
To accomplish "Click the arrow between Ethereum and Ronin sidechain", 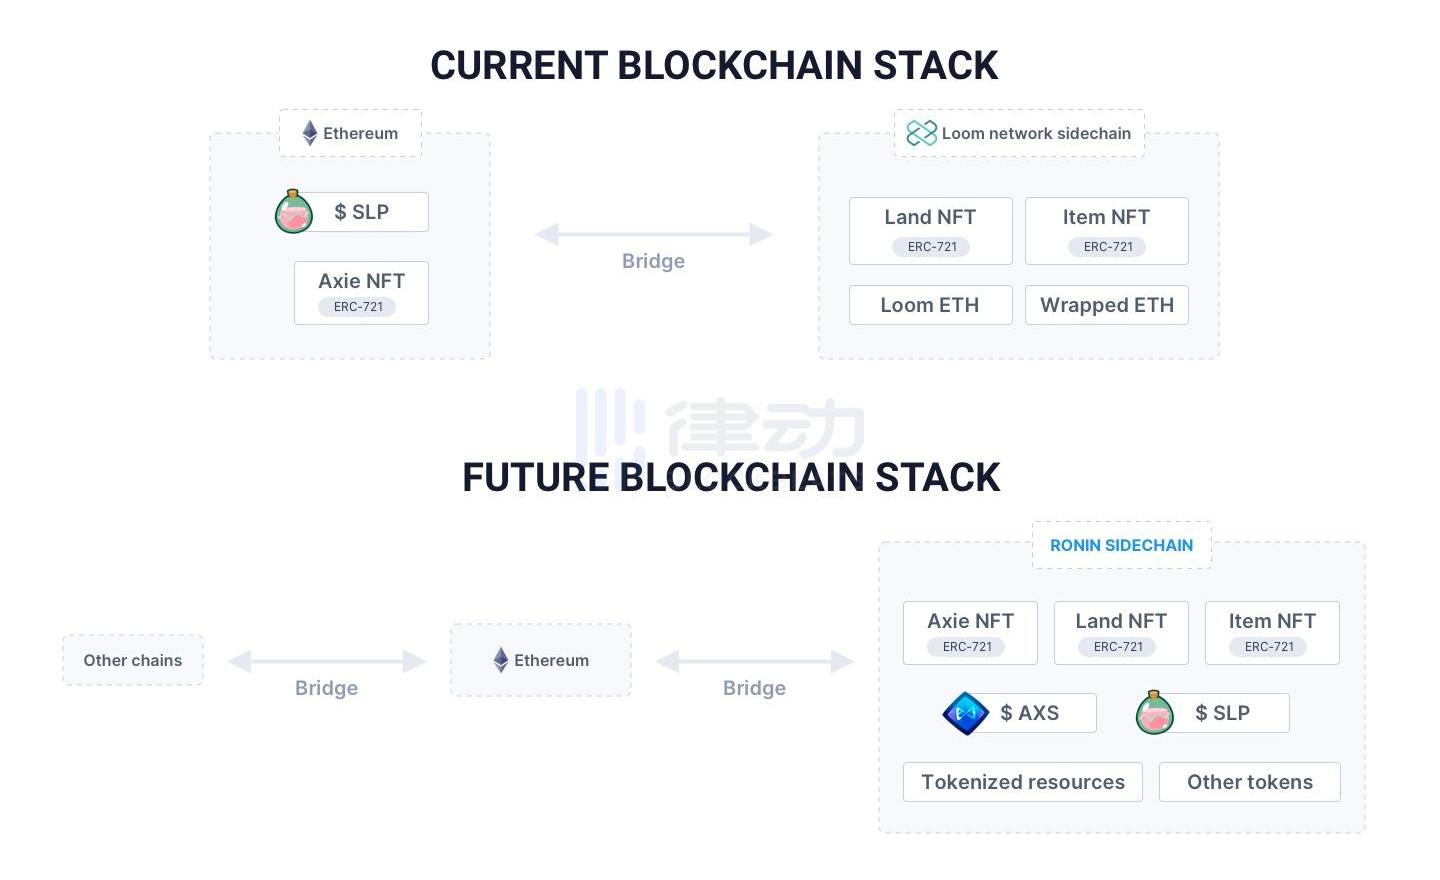I will click(755, 661).
